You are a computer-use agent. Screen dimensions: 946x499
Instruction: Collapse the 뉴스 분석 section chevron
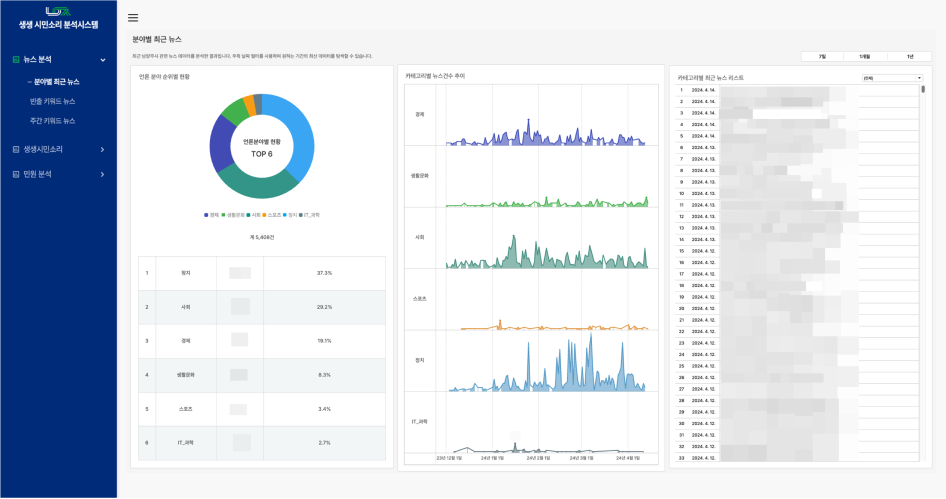(103, 60)
